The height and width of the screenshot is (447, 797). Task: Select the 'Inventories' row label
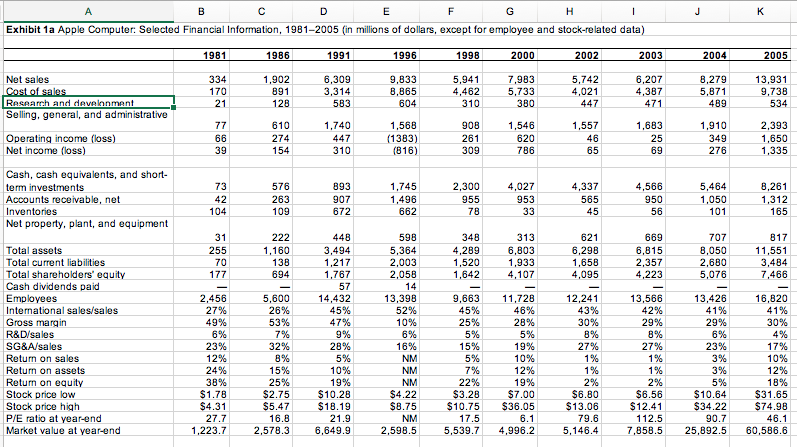click(x=32, y=212)
